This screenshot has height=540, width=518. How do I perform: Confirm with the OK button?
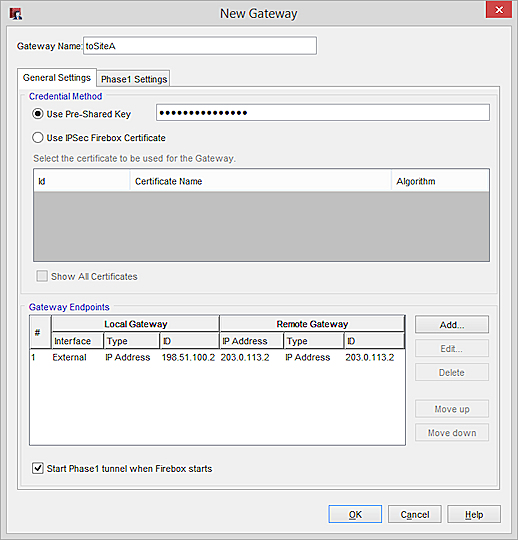(x=355, y=514)
